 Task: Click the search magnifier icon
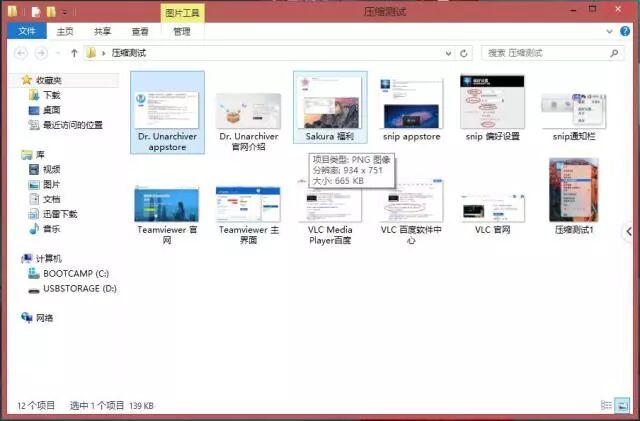click(614, 53)
